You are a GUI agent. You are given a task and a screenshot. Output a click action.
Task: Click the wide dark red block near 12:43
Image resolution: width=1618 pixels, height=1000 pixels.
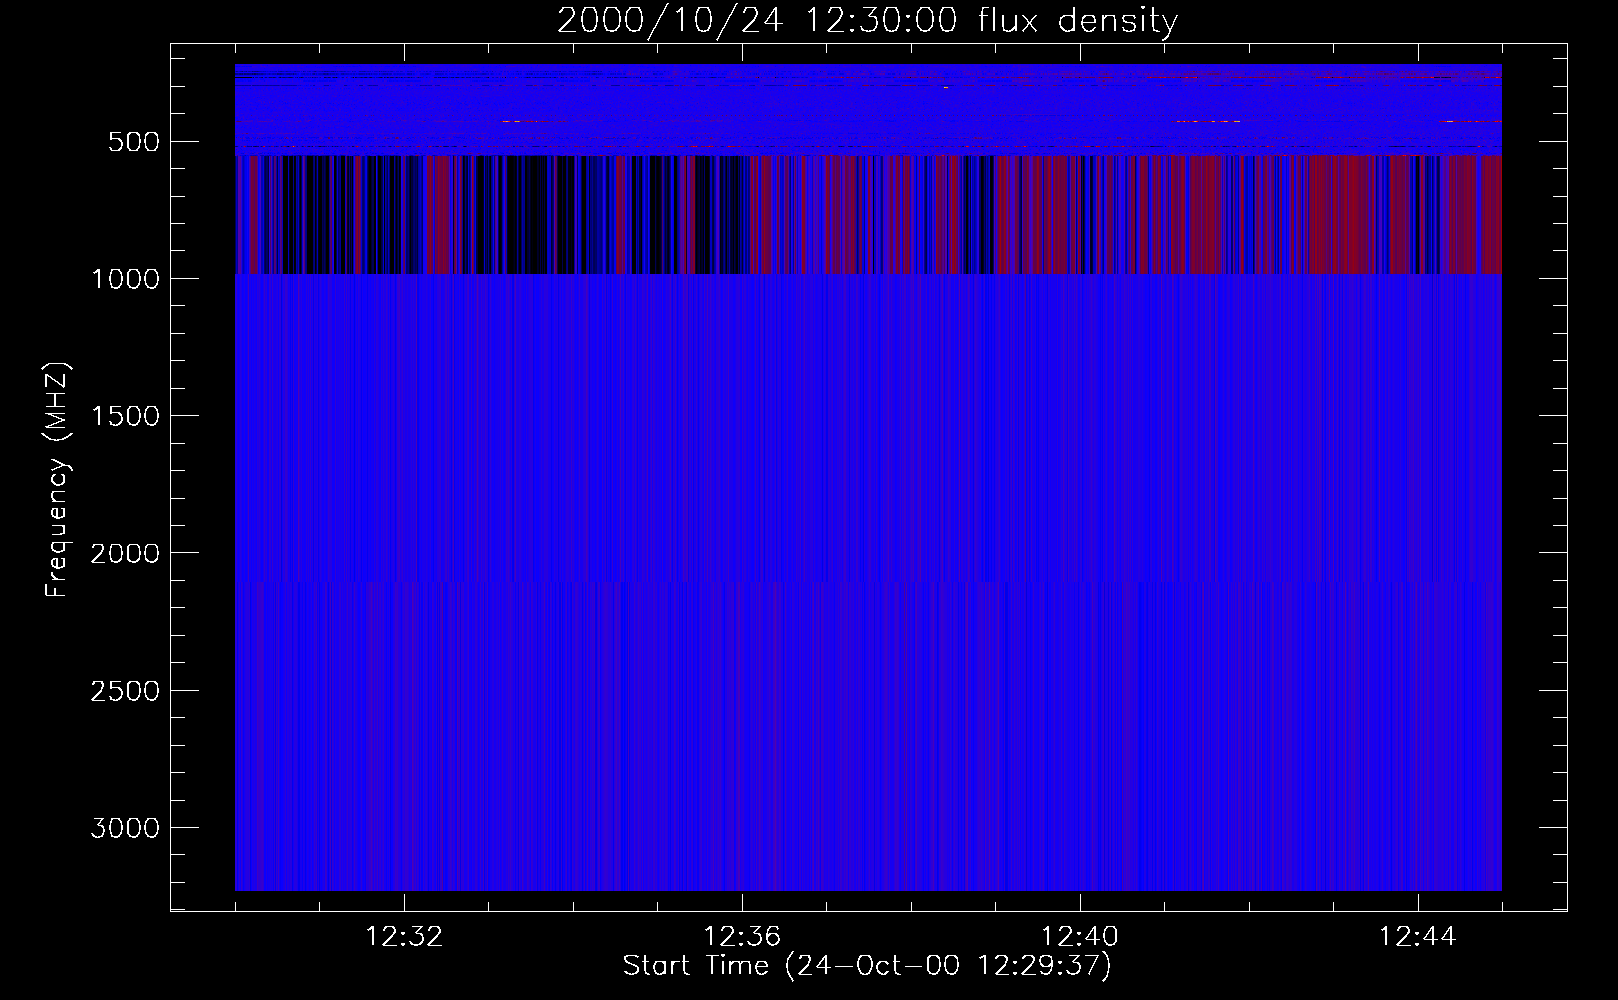click(x=1345, y=215)
